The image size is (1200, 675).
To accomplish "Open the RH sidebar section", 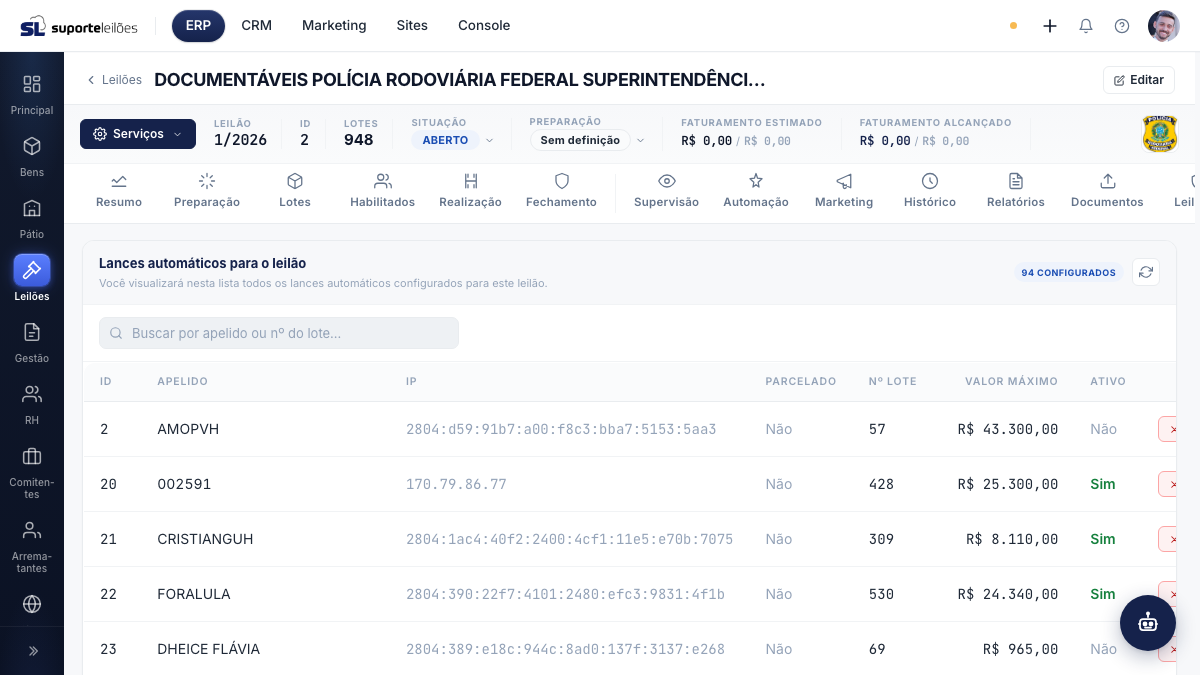I will point(32,405).
